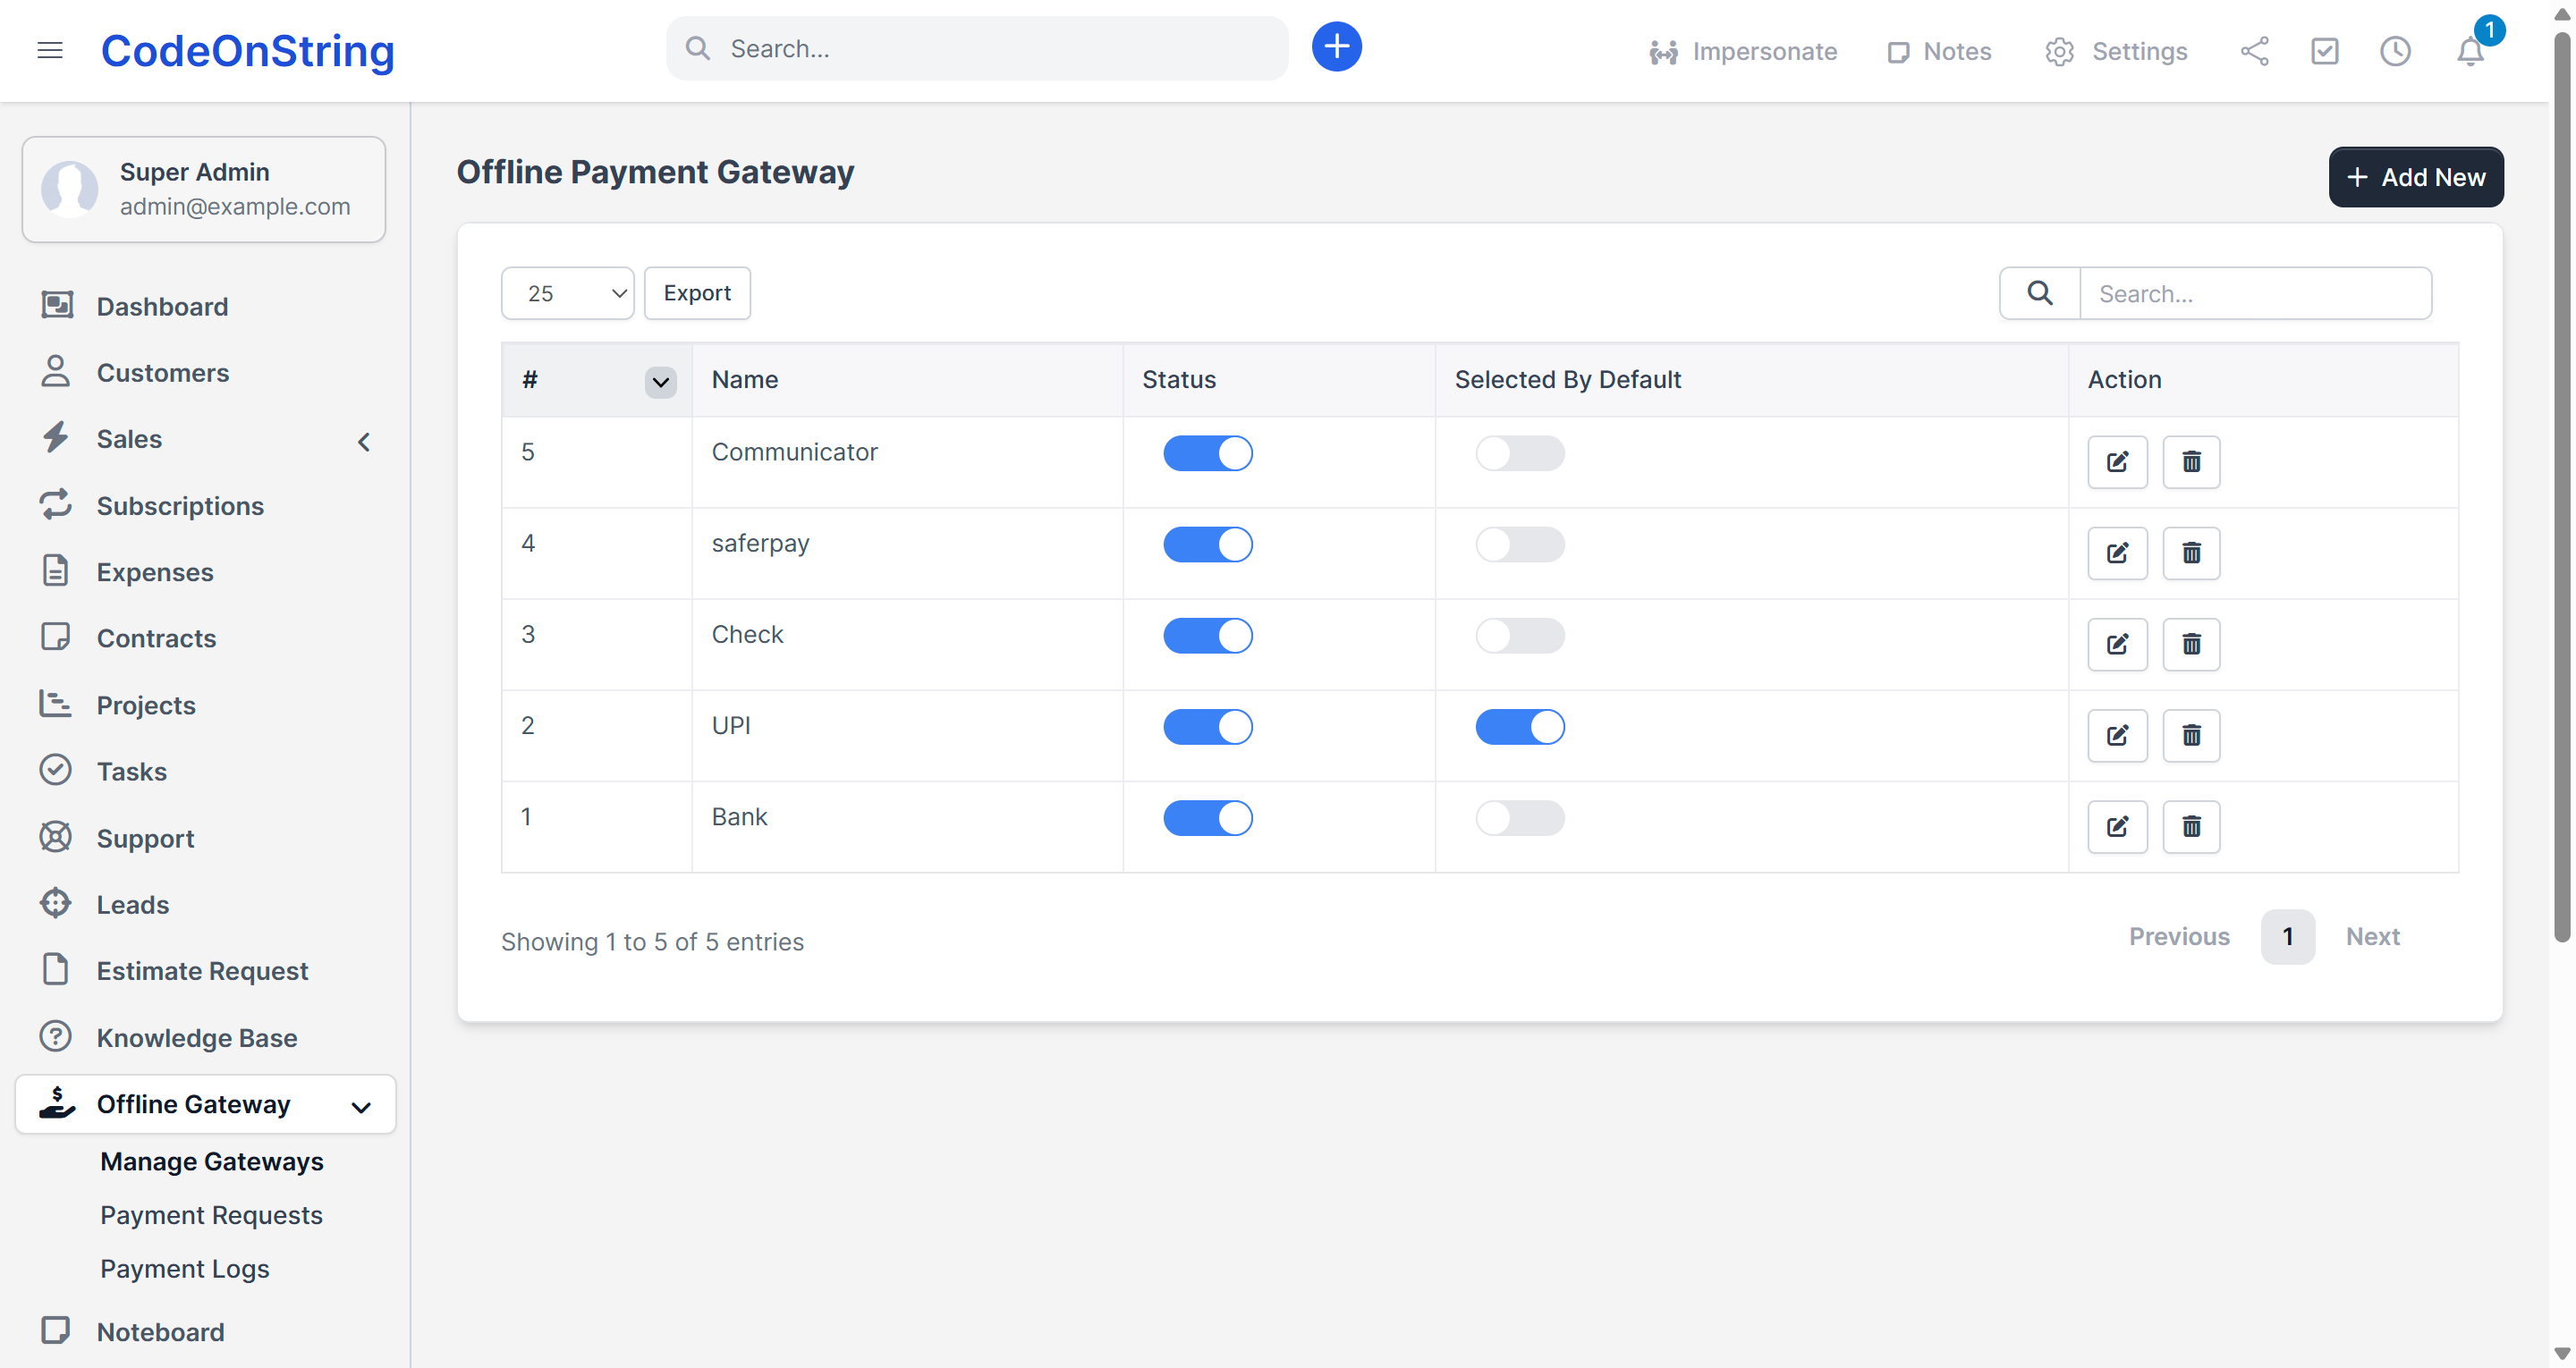Go to Next page
This screenshot has height=1368, width=2576.
[x=2372, y=936]
